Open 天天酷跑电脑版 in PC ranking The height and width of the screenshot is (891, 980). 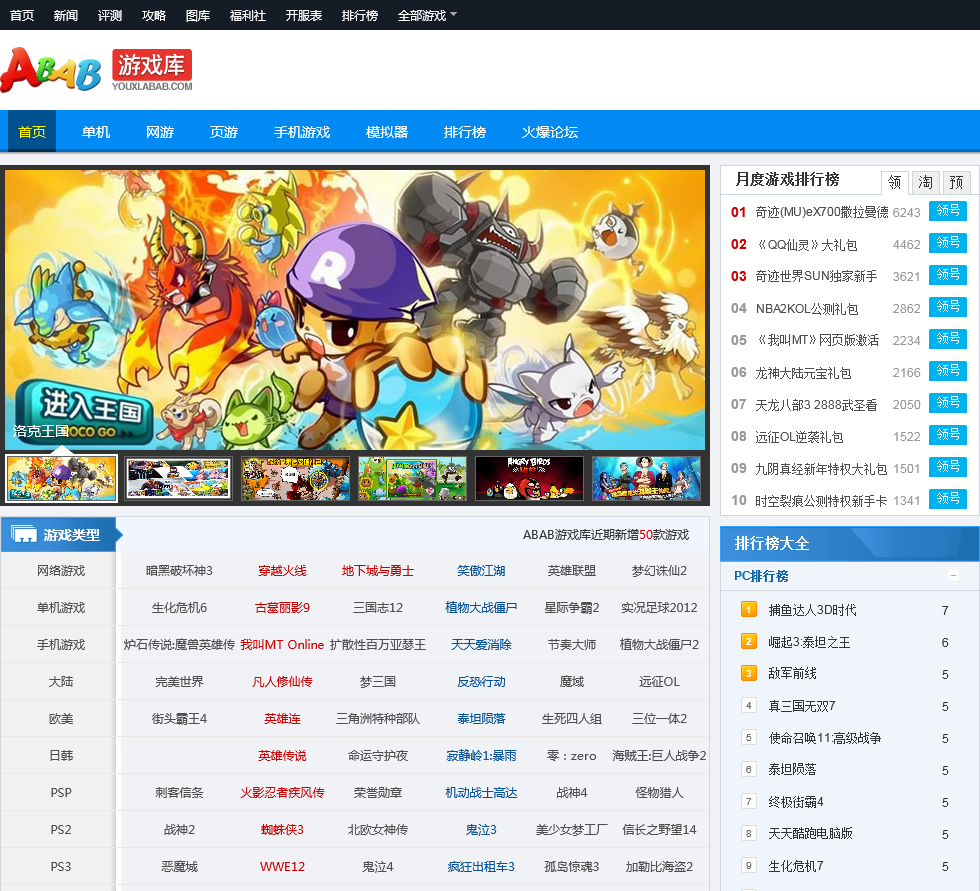click(x=810, y=834)
